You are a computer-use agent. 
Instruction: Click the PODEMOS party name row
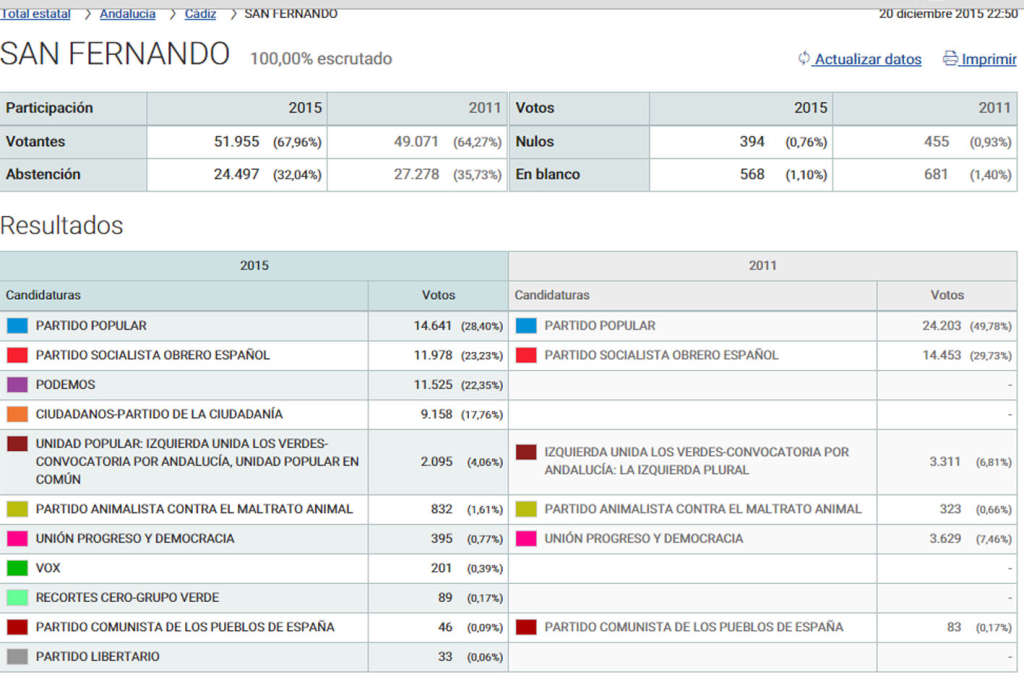click(x=66, y=385)
